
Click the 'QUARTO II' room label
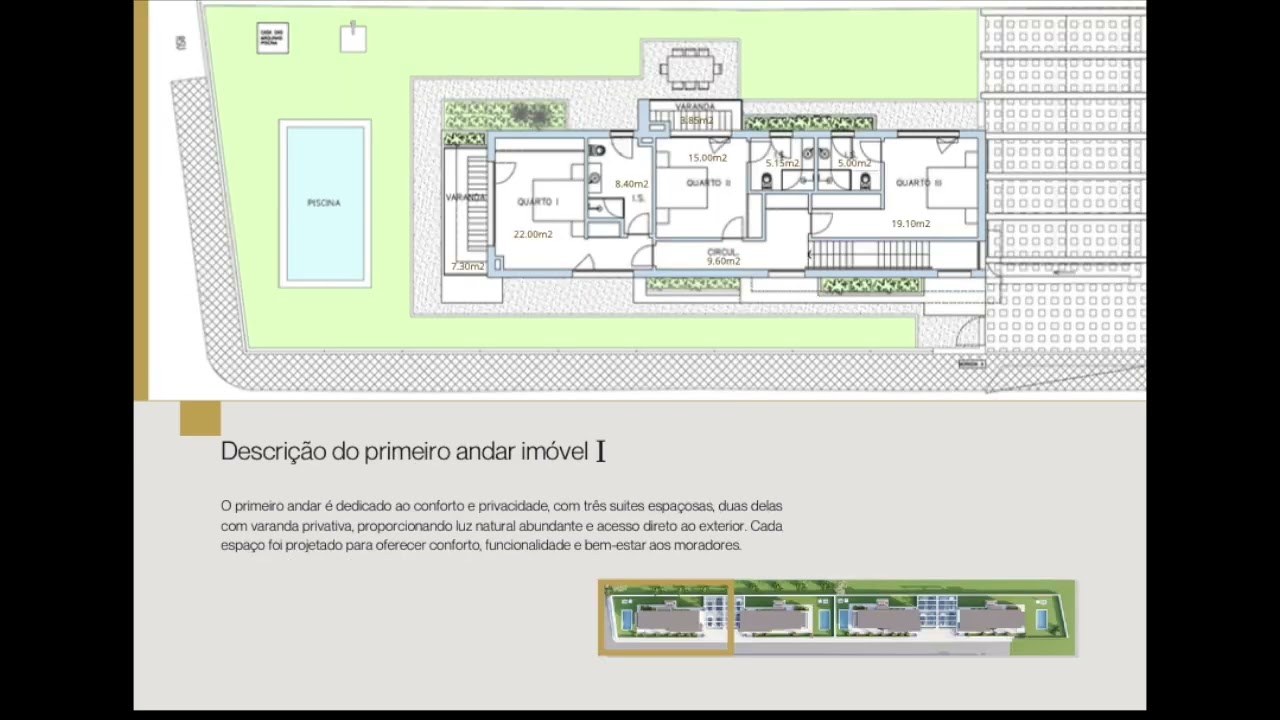click(x=708, y=183)
